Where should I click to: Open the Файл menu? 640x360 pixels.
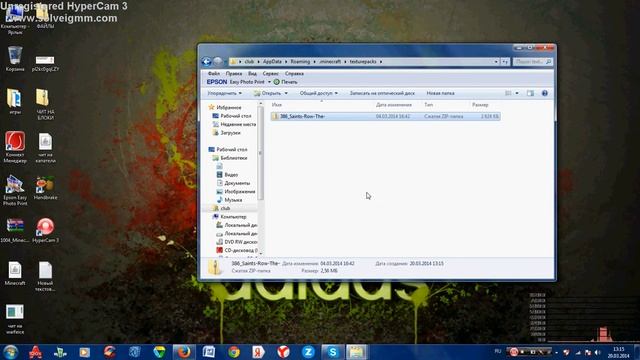pyautogui.click(x=213, y=73)
